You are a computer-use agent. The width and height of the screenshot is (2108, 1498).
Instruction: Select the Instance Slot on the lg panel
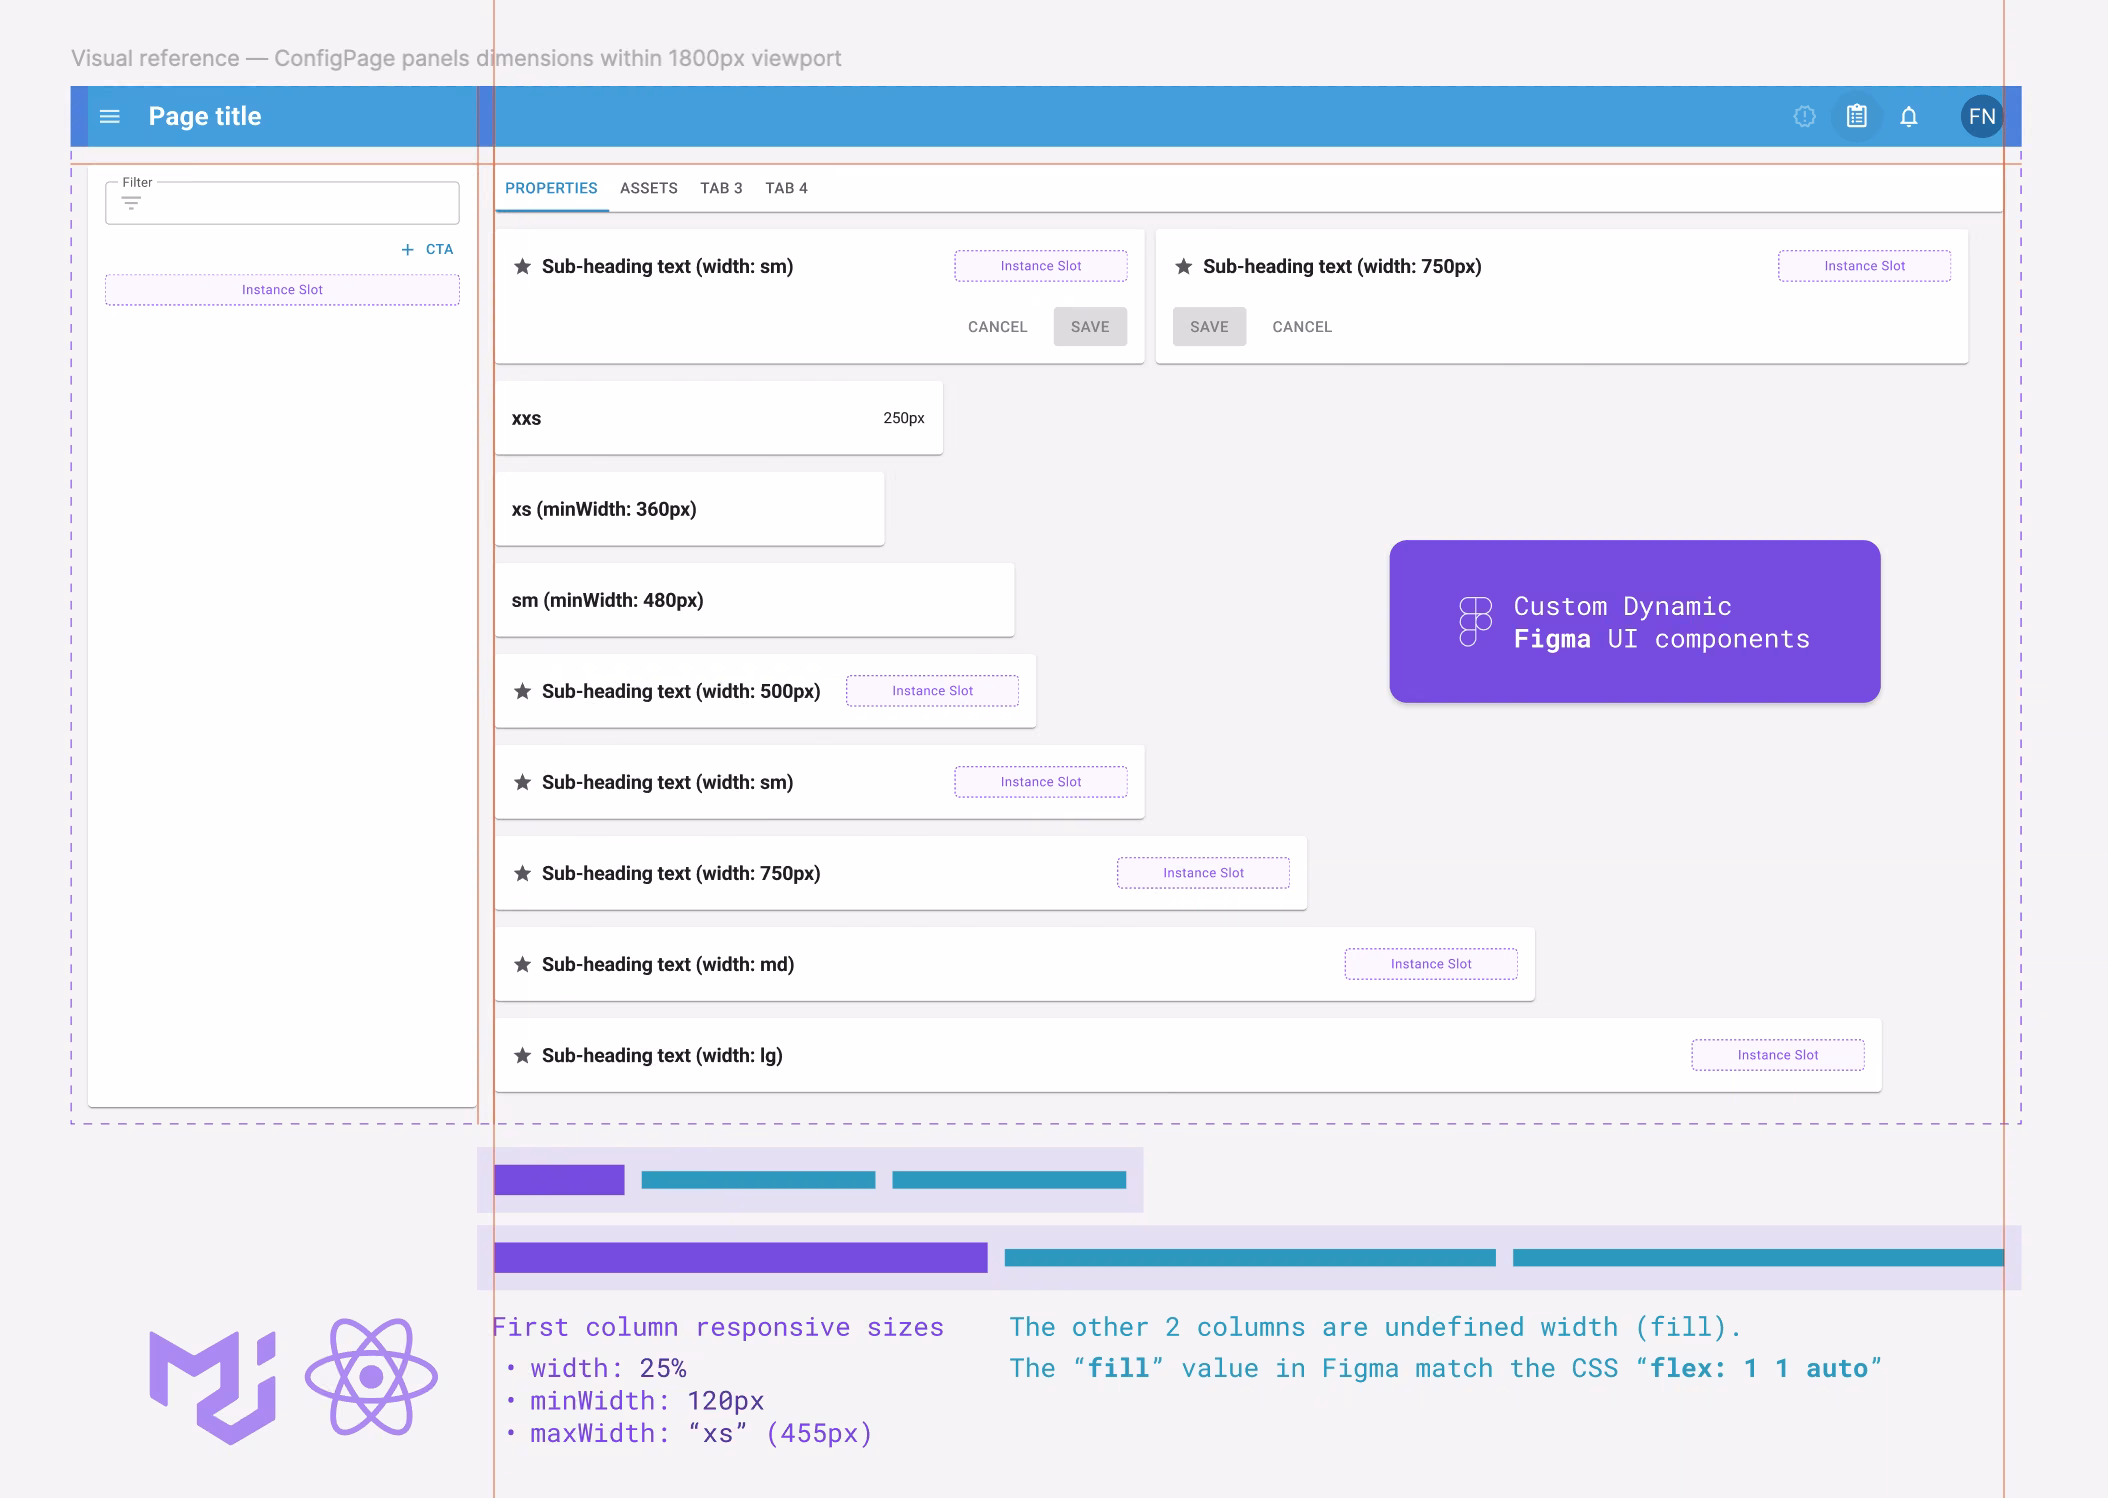click(1777, 1055)
